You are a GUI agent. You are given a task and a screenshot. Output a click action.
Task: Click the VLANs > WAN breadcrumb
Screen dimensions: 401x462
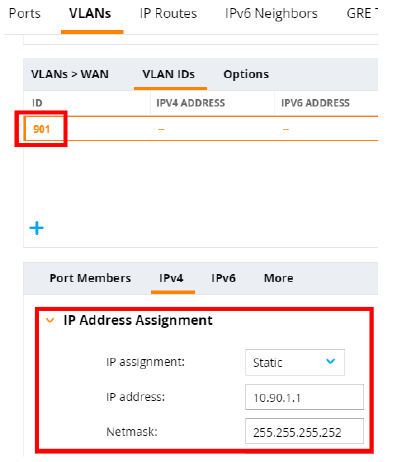[70, 74]
